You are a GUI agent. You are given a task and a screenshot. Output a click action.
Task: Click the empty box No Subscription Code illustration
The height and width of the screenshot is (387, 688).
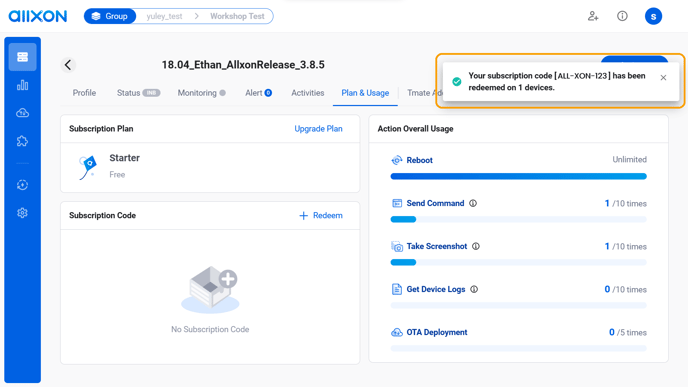point(210,289)
